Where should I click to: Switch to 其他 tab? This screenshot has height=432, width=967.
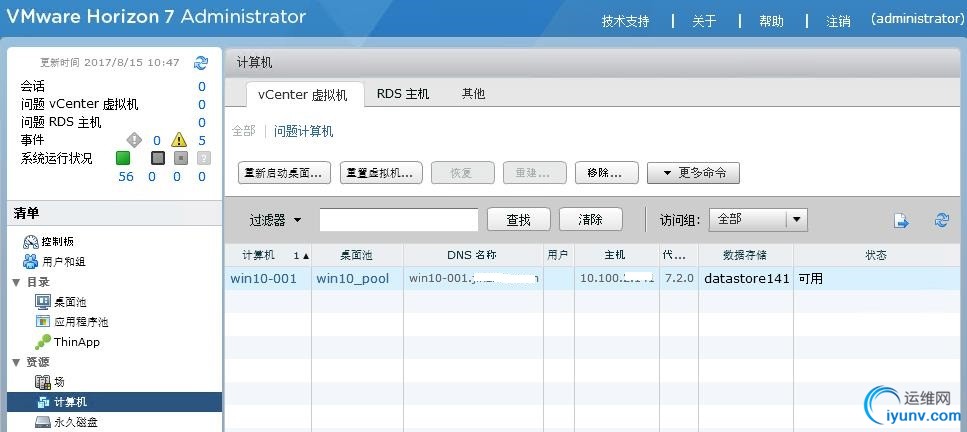[473, 94]
